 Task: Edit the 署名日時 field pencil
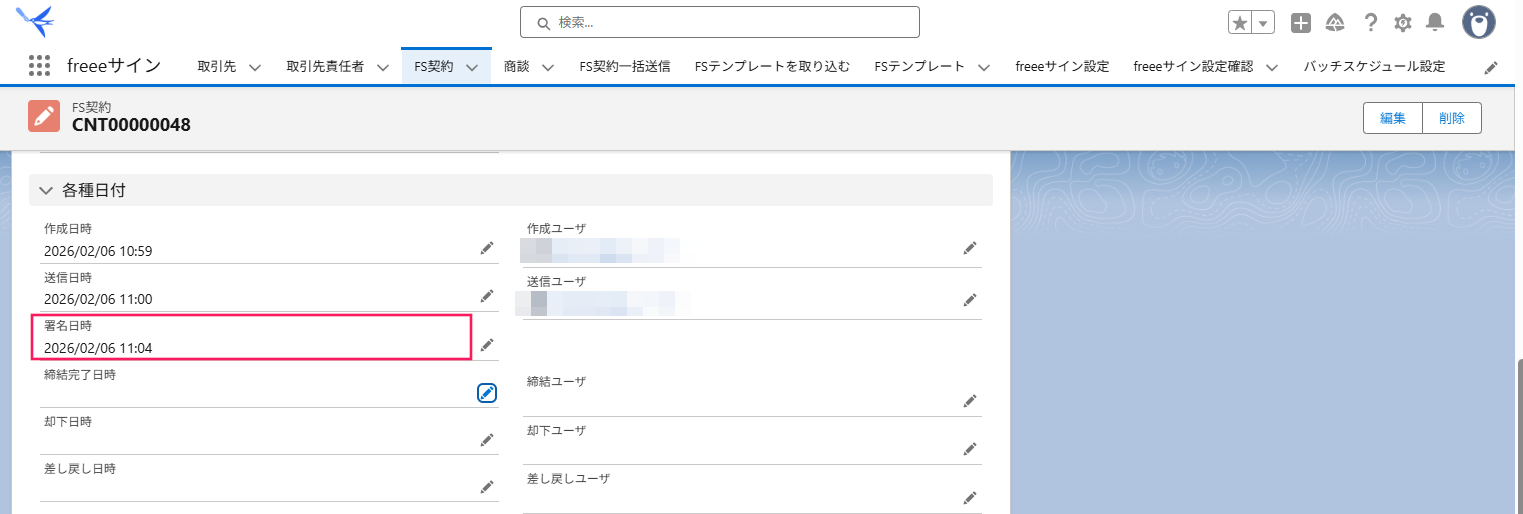click(487, 345)
